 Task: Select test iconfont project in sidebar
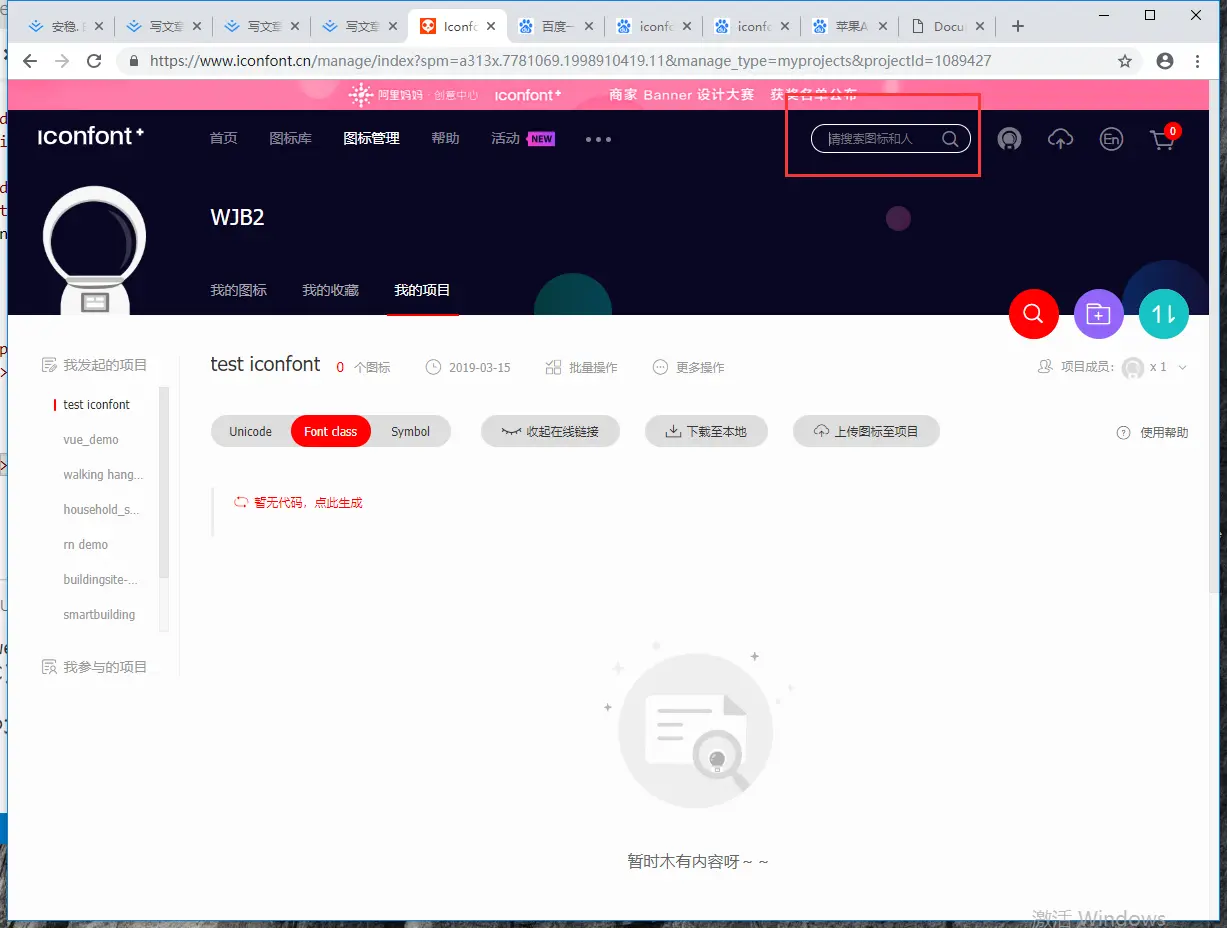(96, 405)
